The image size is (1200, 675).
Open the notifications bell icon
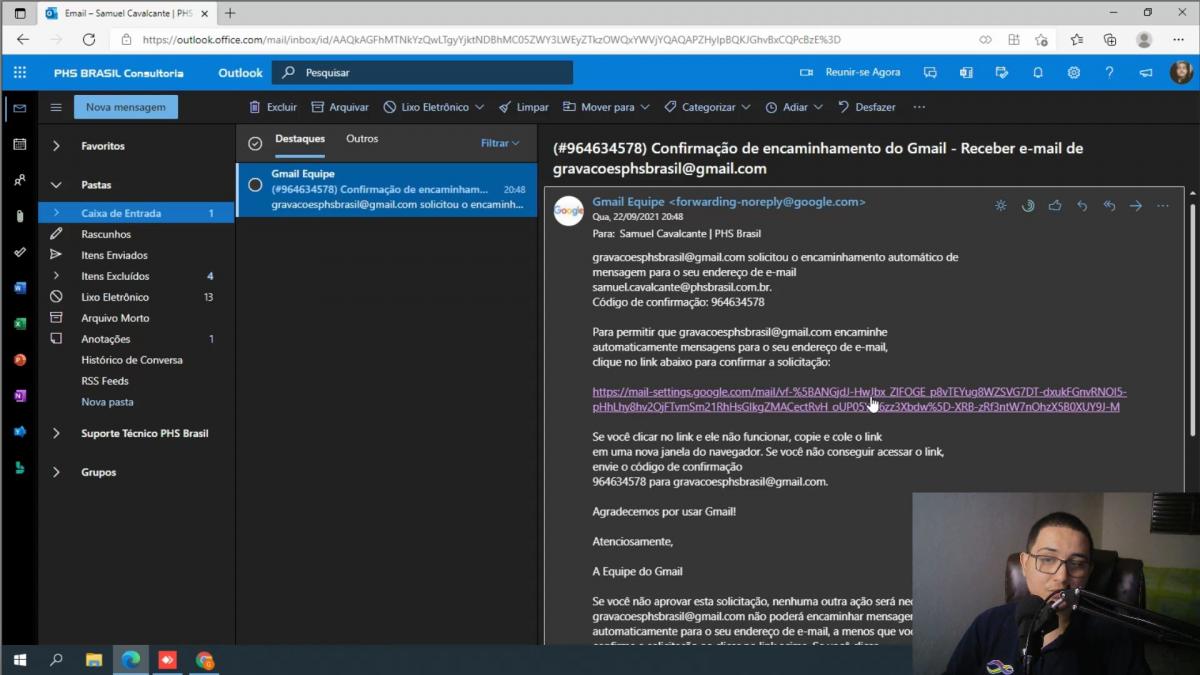1038,73
